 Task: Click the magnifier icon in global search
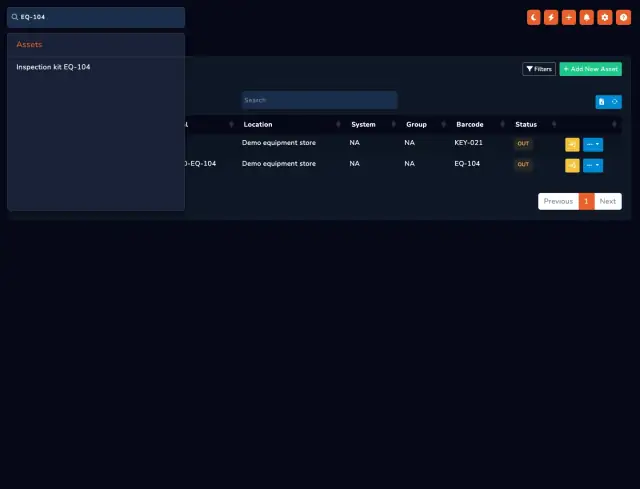[15, 17]
